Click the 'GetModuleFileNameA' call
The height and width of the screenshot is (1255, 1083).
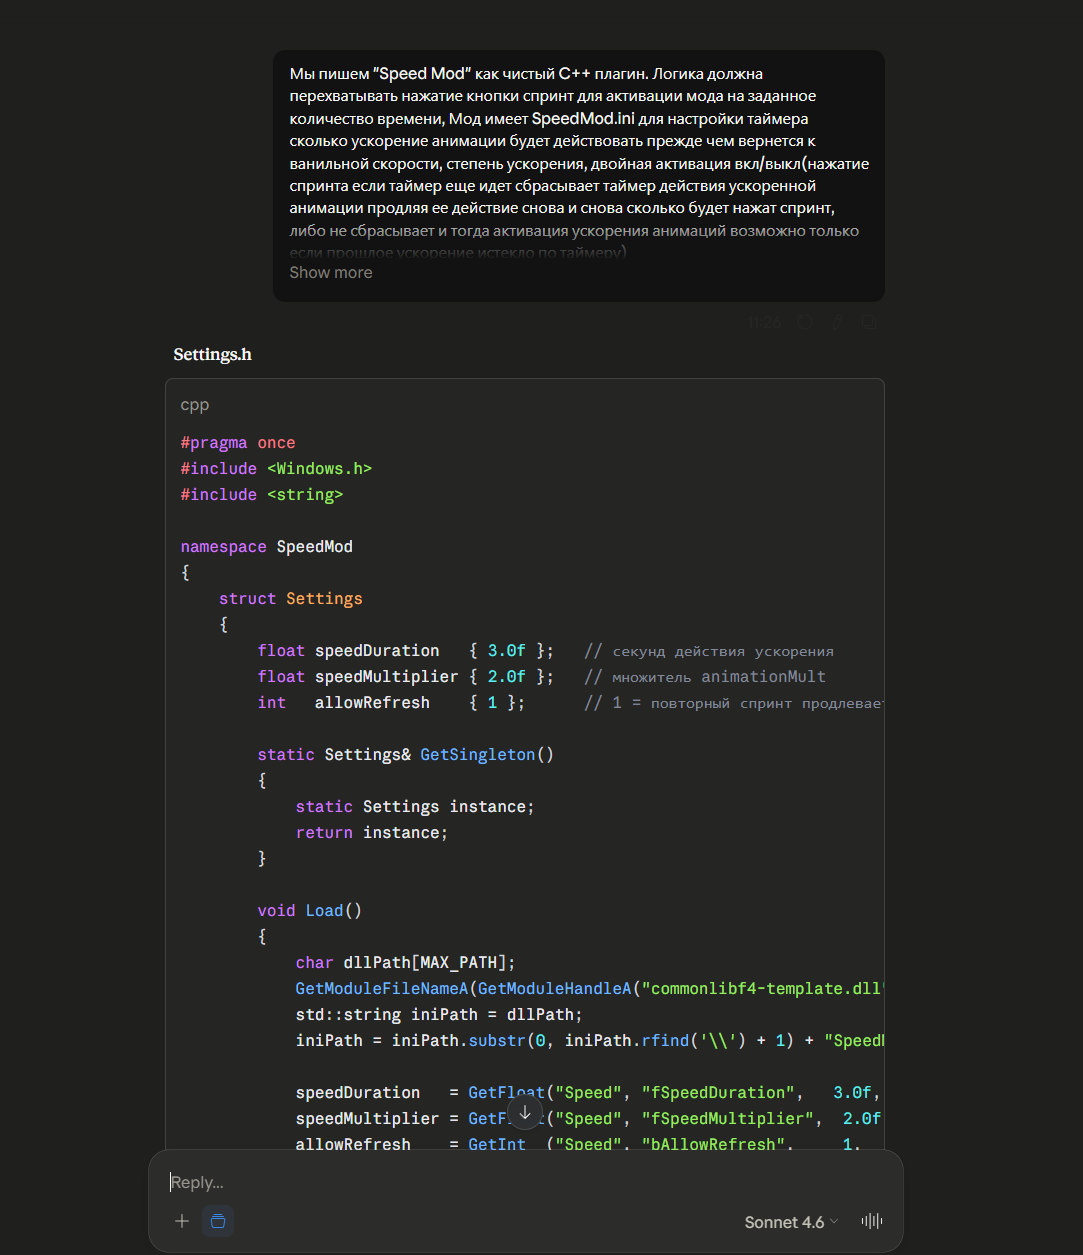tap(382, 989)
